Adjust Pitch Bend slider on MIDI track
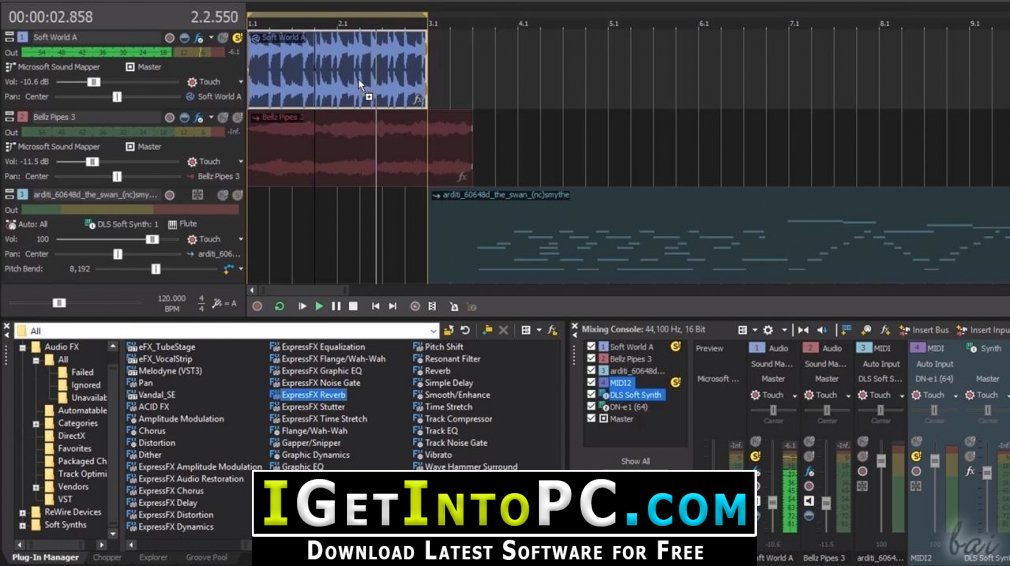This screenshot has width=1010, height=566. click(155, 269)
